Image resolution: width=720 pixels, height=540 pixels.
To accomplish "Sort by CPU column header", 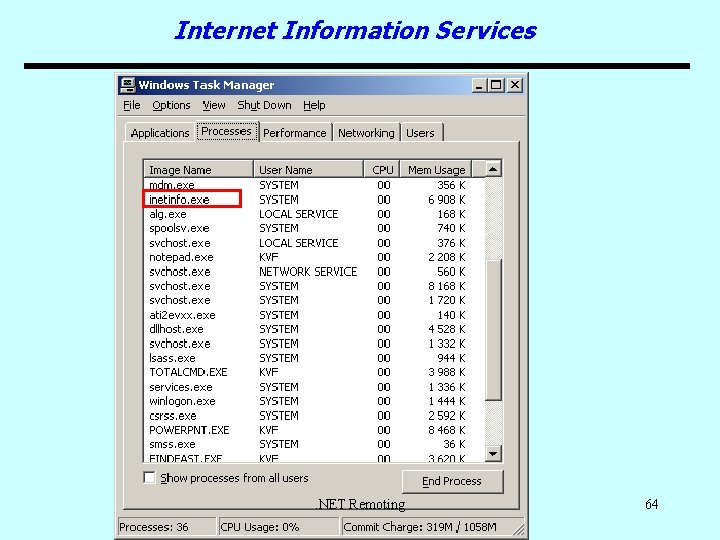I will click(382, 170).
